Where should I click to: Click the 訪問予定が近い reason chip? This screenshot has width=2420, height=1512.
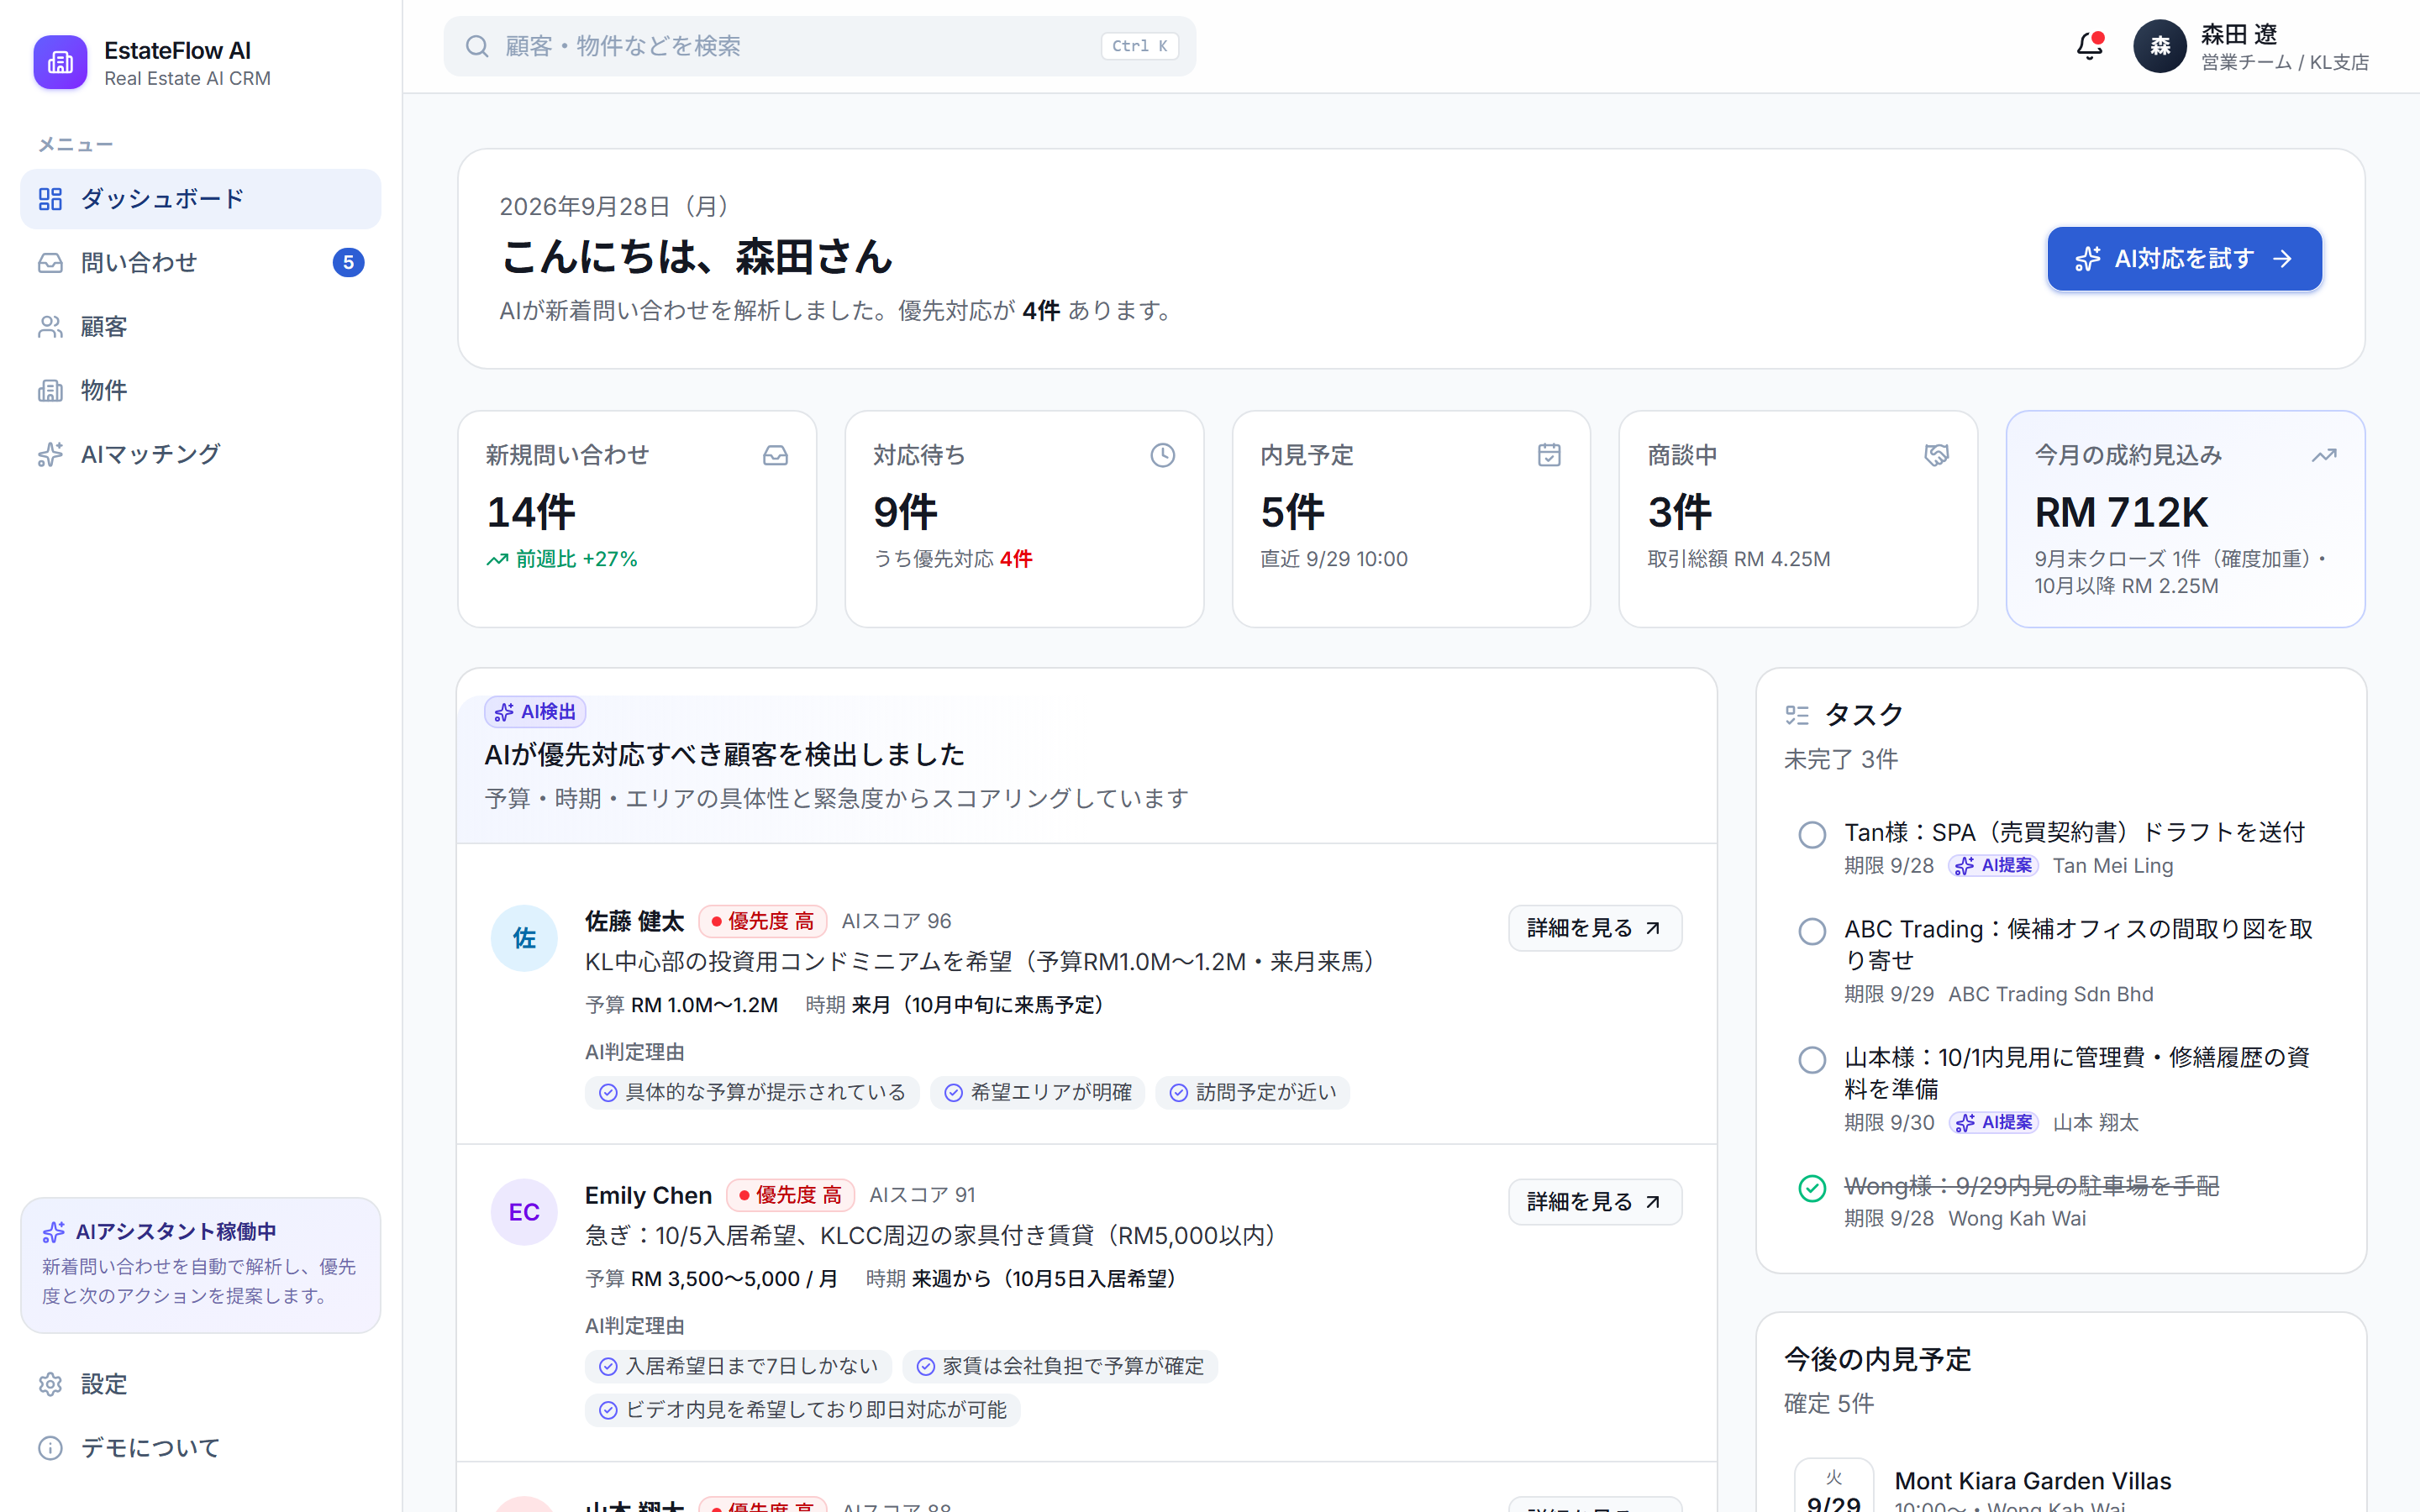tap(1252, 1092)
